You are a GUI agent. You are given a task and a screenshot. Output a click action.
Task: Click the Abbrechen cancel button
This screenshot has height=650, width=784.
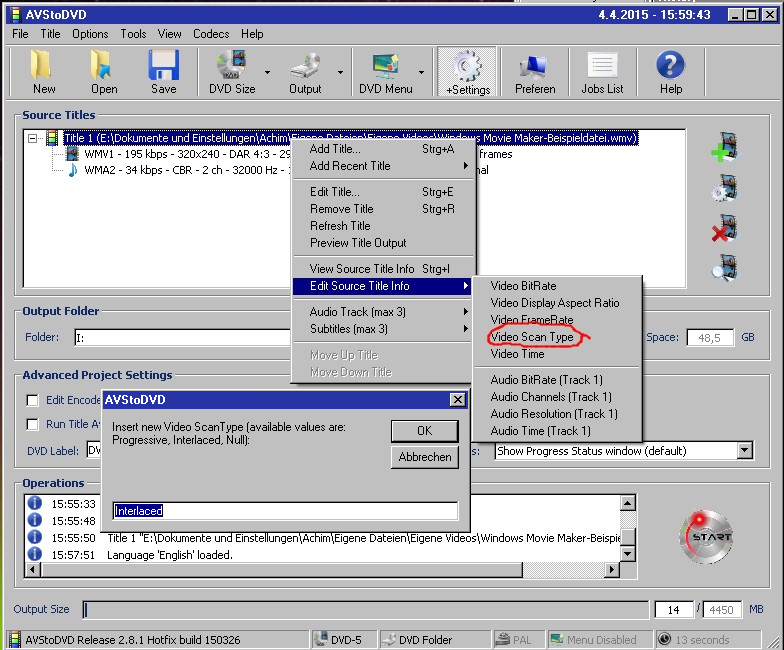coord(424,456)
